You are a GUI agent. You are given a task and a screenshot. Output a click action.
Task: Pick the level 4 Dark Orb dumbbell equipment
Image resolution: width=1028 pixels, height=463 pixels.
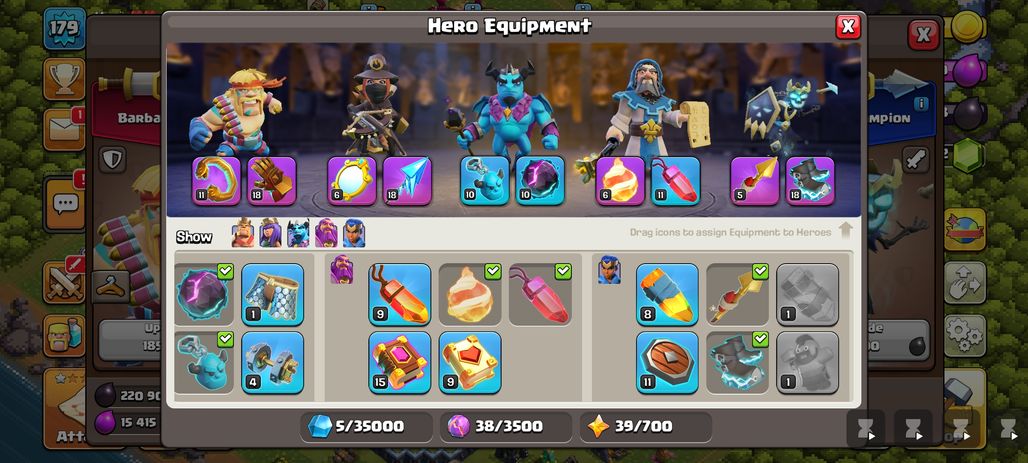click(273, 362)
